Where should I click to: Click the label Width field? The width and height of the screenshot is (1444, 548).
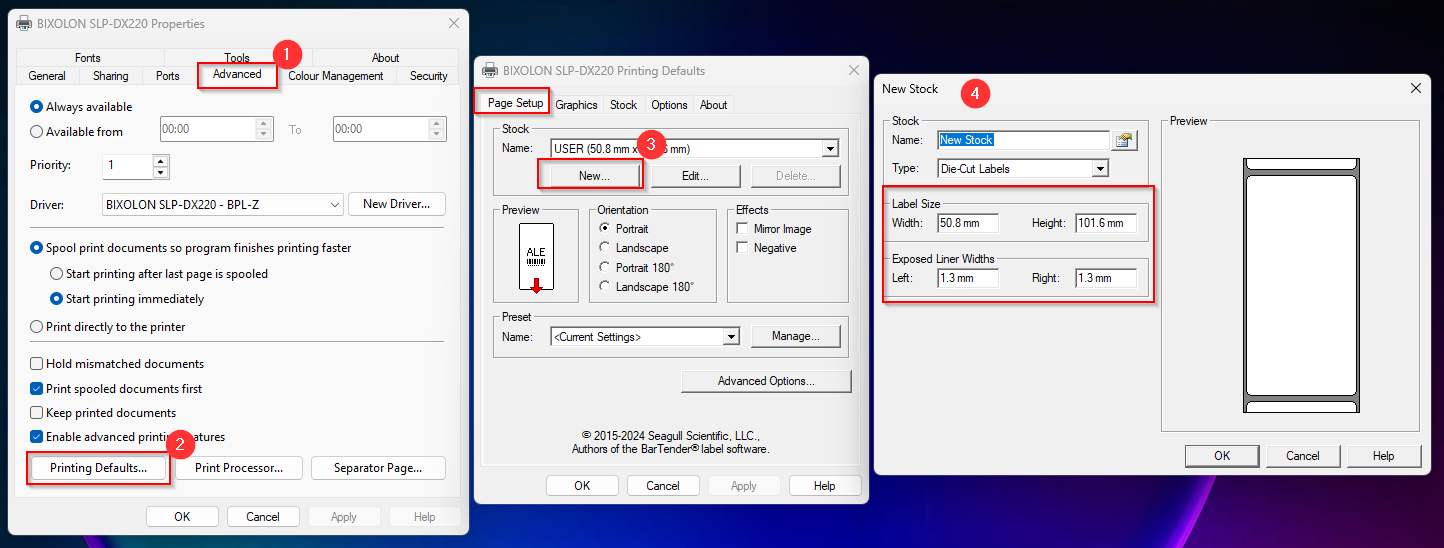(968, 223)
